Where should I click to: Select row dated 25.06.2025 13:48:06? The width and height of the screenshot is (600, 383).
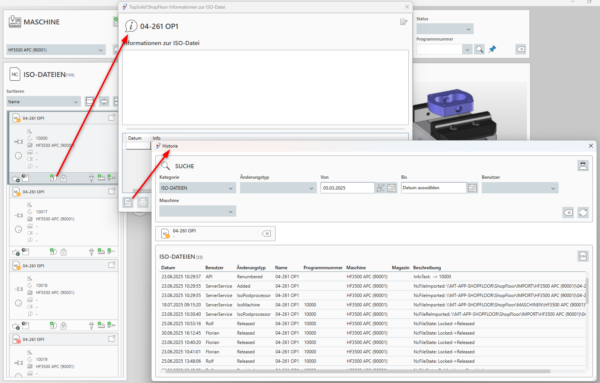tap(372, 361)
